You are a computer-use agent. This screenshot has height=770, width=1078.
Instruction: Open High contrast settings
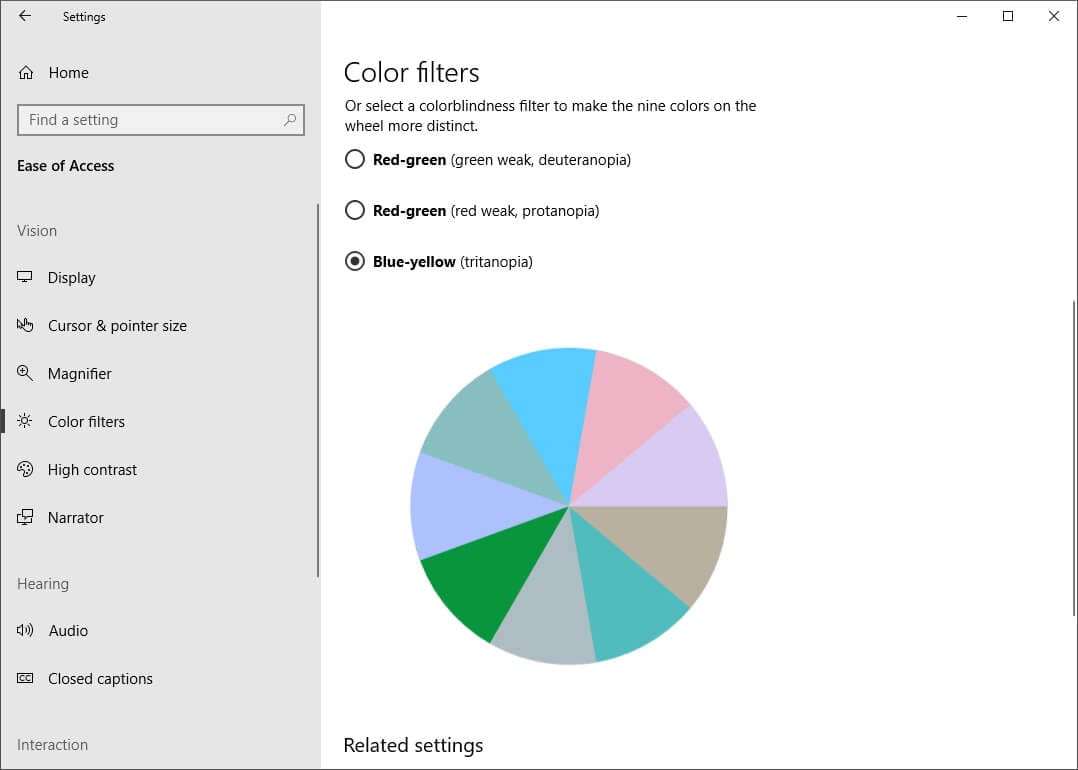point(24,469)
